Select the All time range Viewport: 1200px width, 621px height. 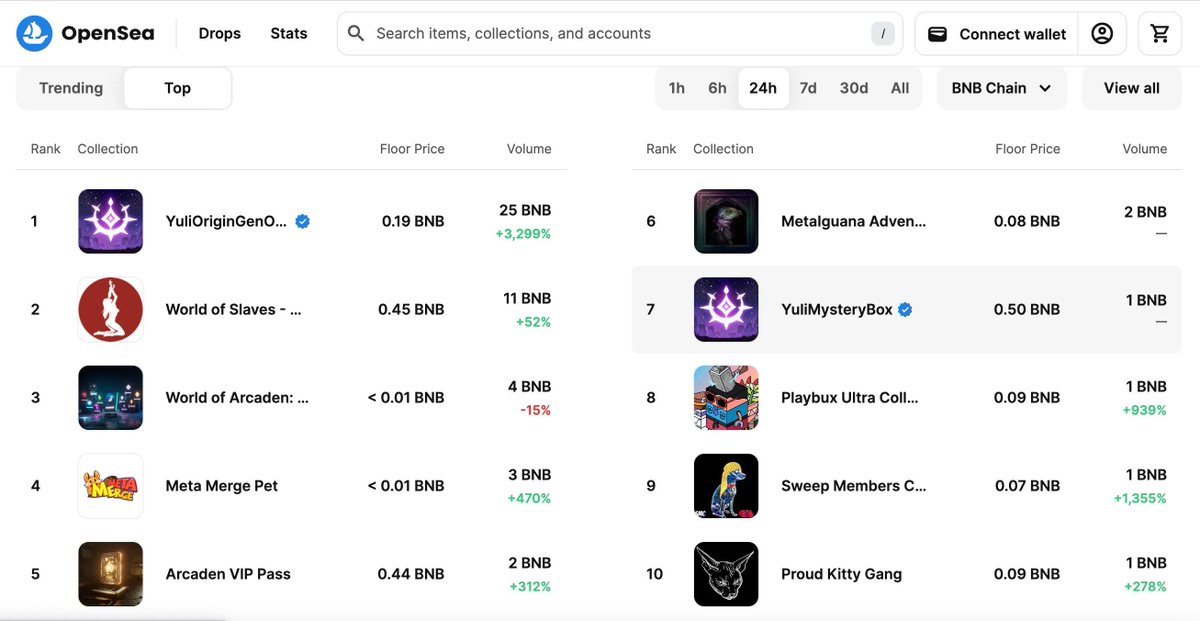click(x=900, y=88)
